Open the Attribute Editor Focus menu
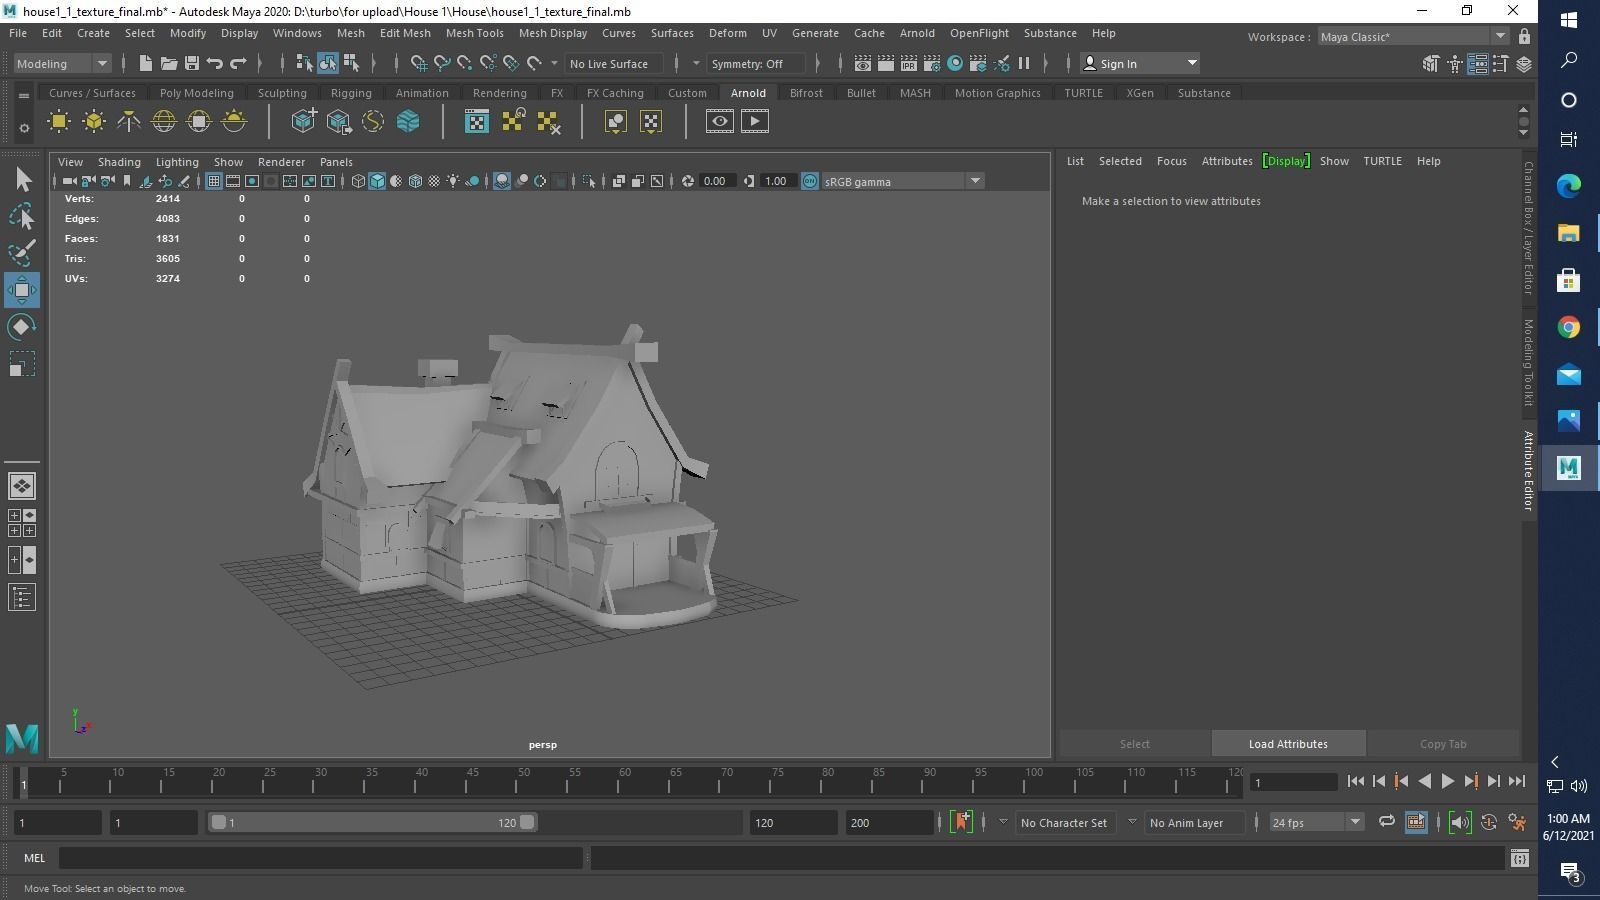The image size is (1600, 900). [1171, 161]
